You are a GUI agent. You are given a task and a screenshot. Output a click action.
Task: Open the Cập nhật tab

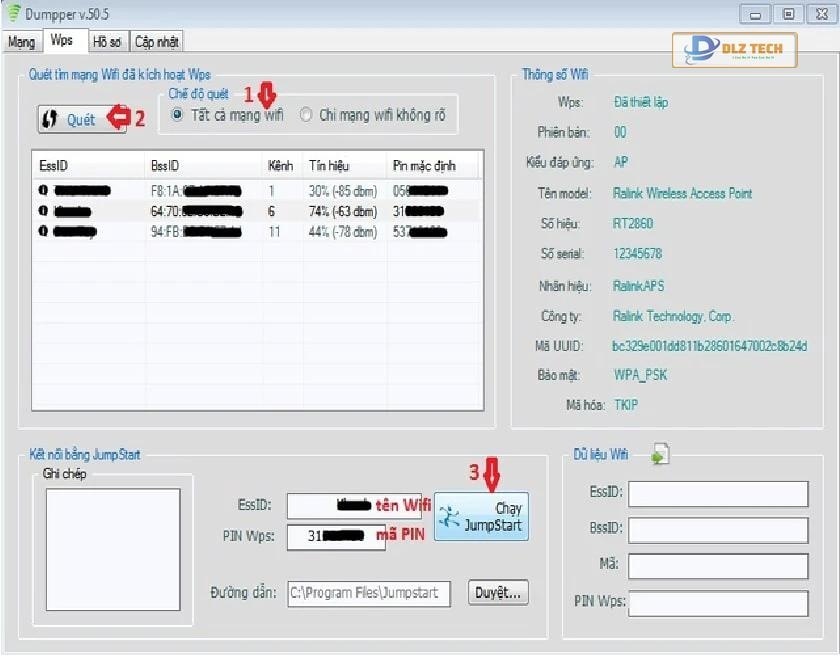click(x=159, y=41)
